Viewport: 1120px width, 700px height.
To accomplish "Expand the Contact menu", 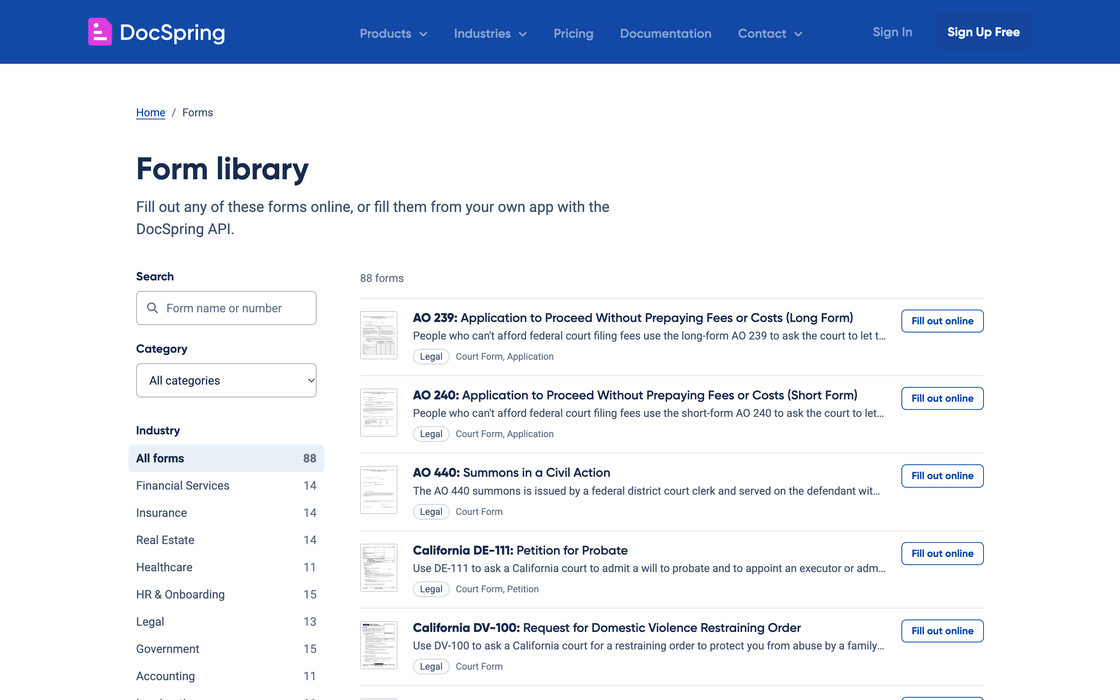I will point(770,34).
